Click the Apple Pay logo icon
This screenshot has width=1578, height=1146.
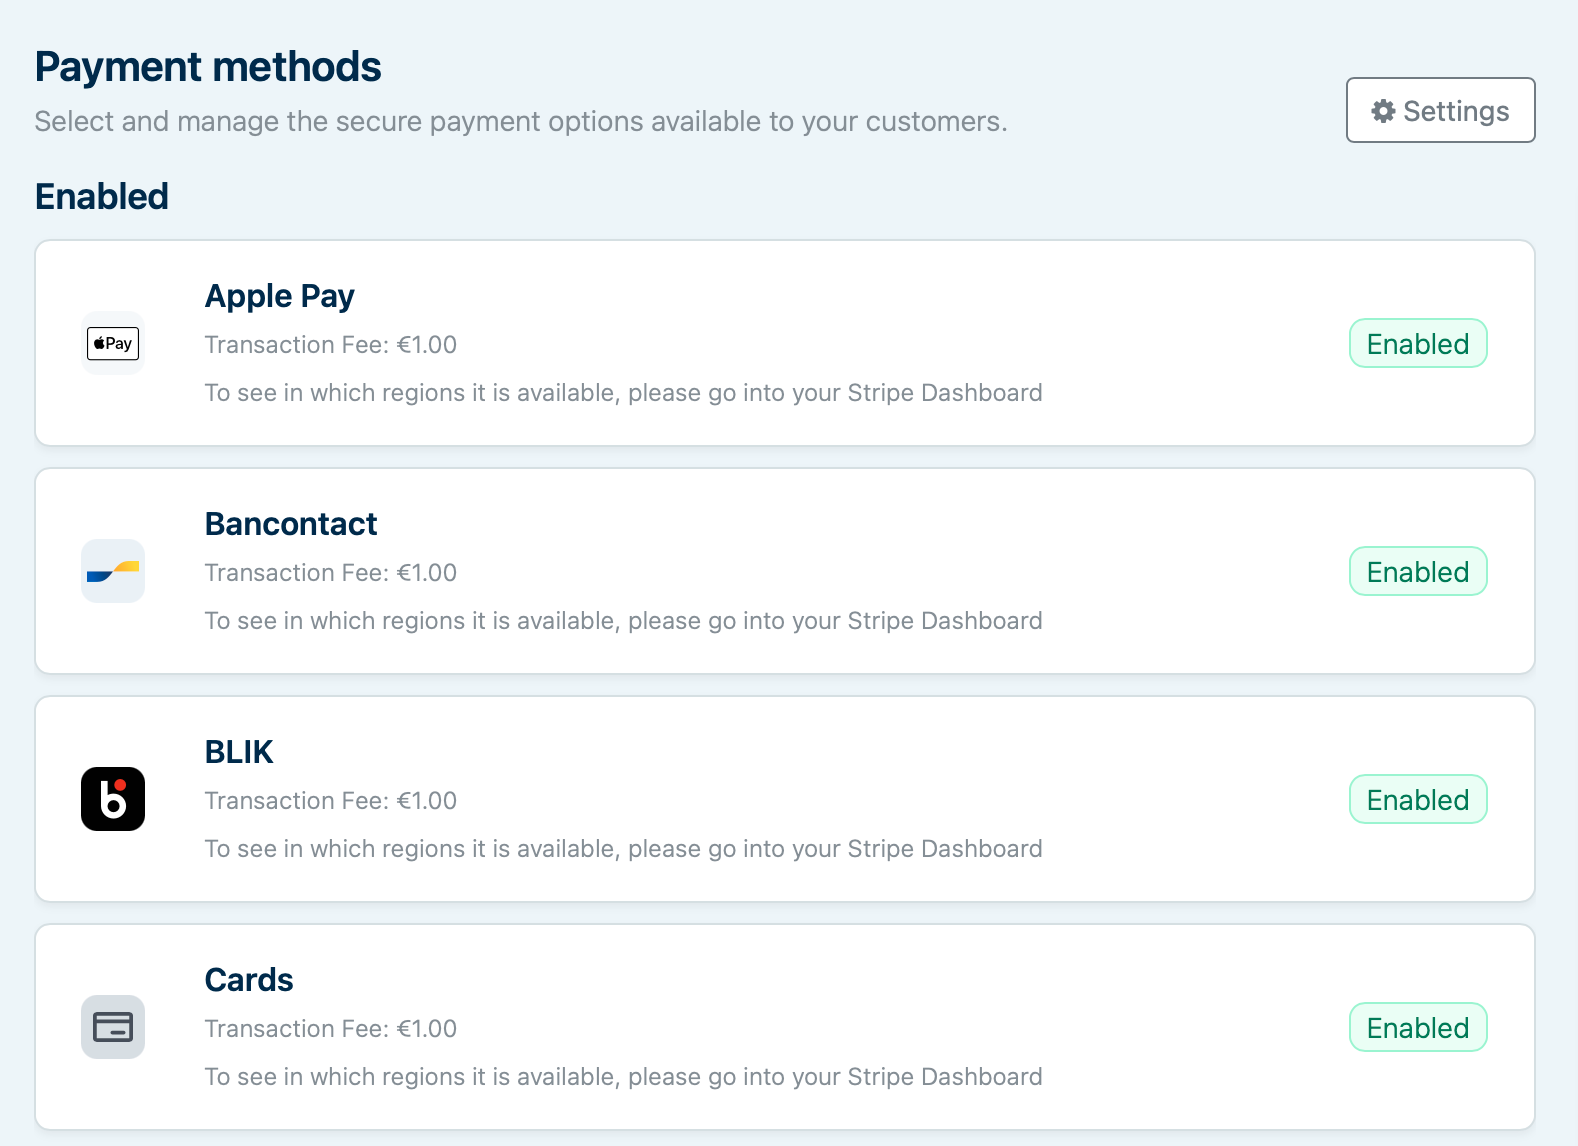113,343
